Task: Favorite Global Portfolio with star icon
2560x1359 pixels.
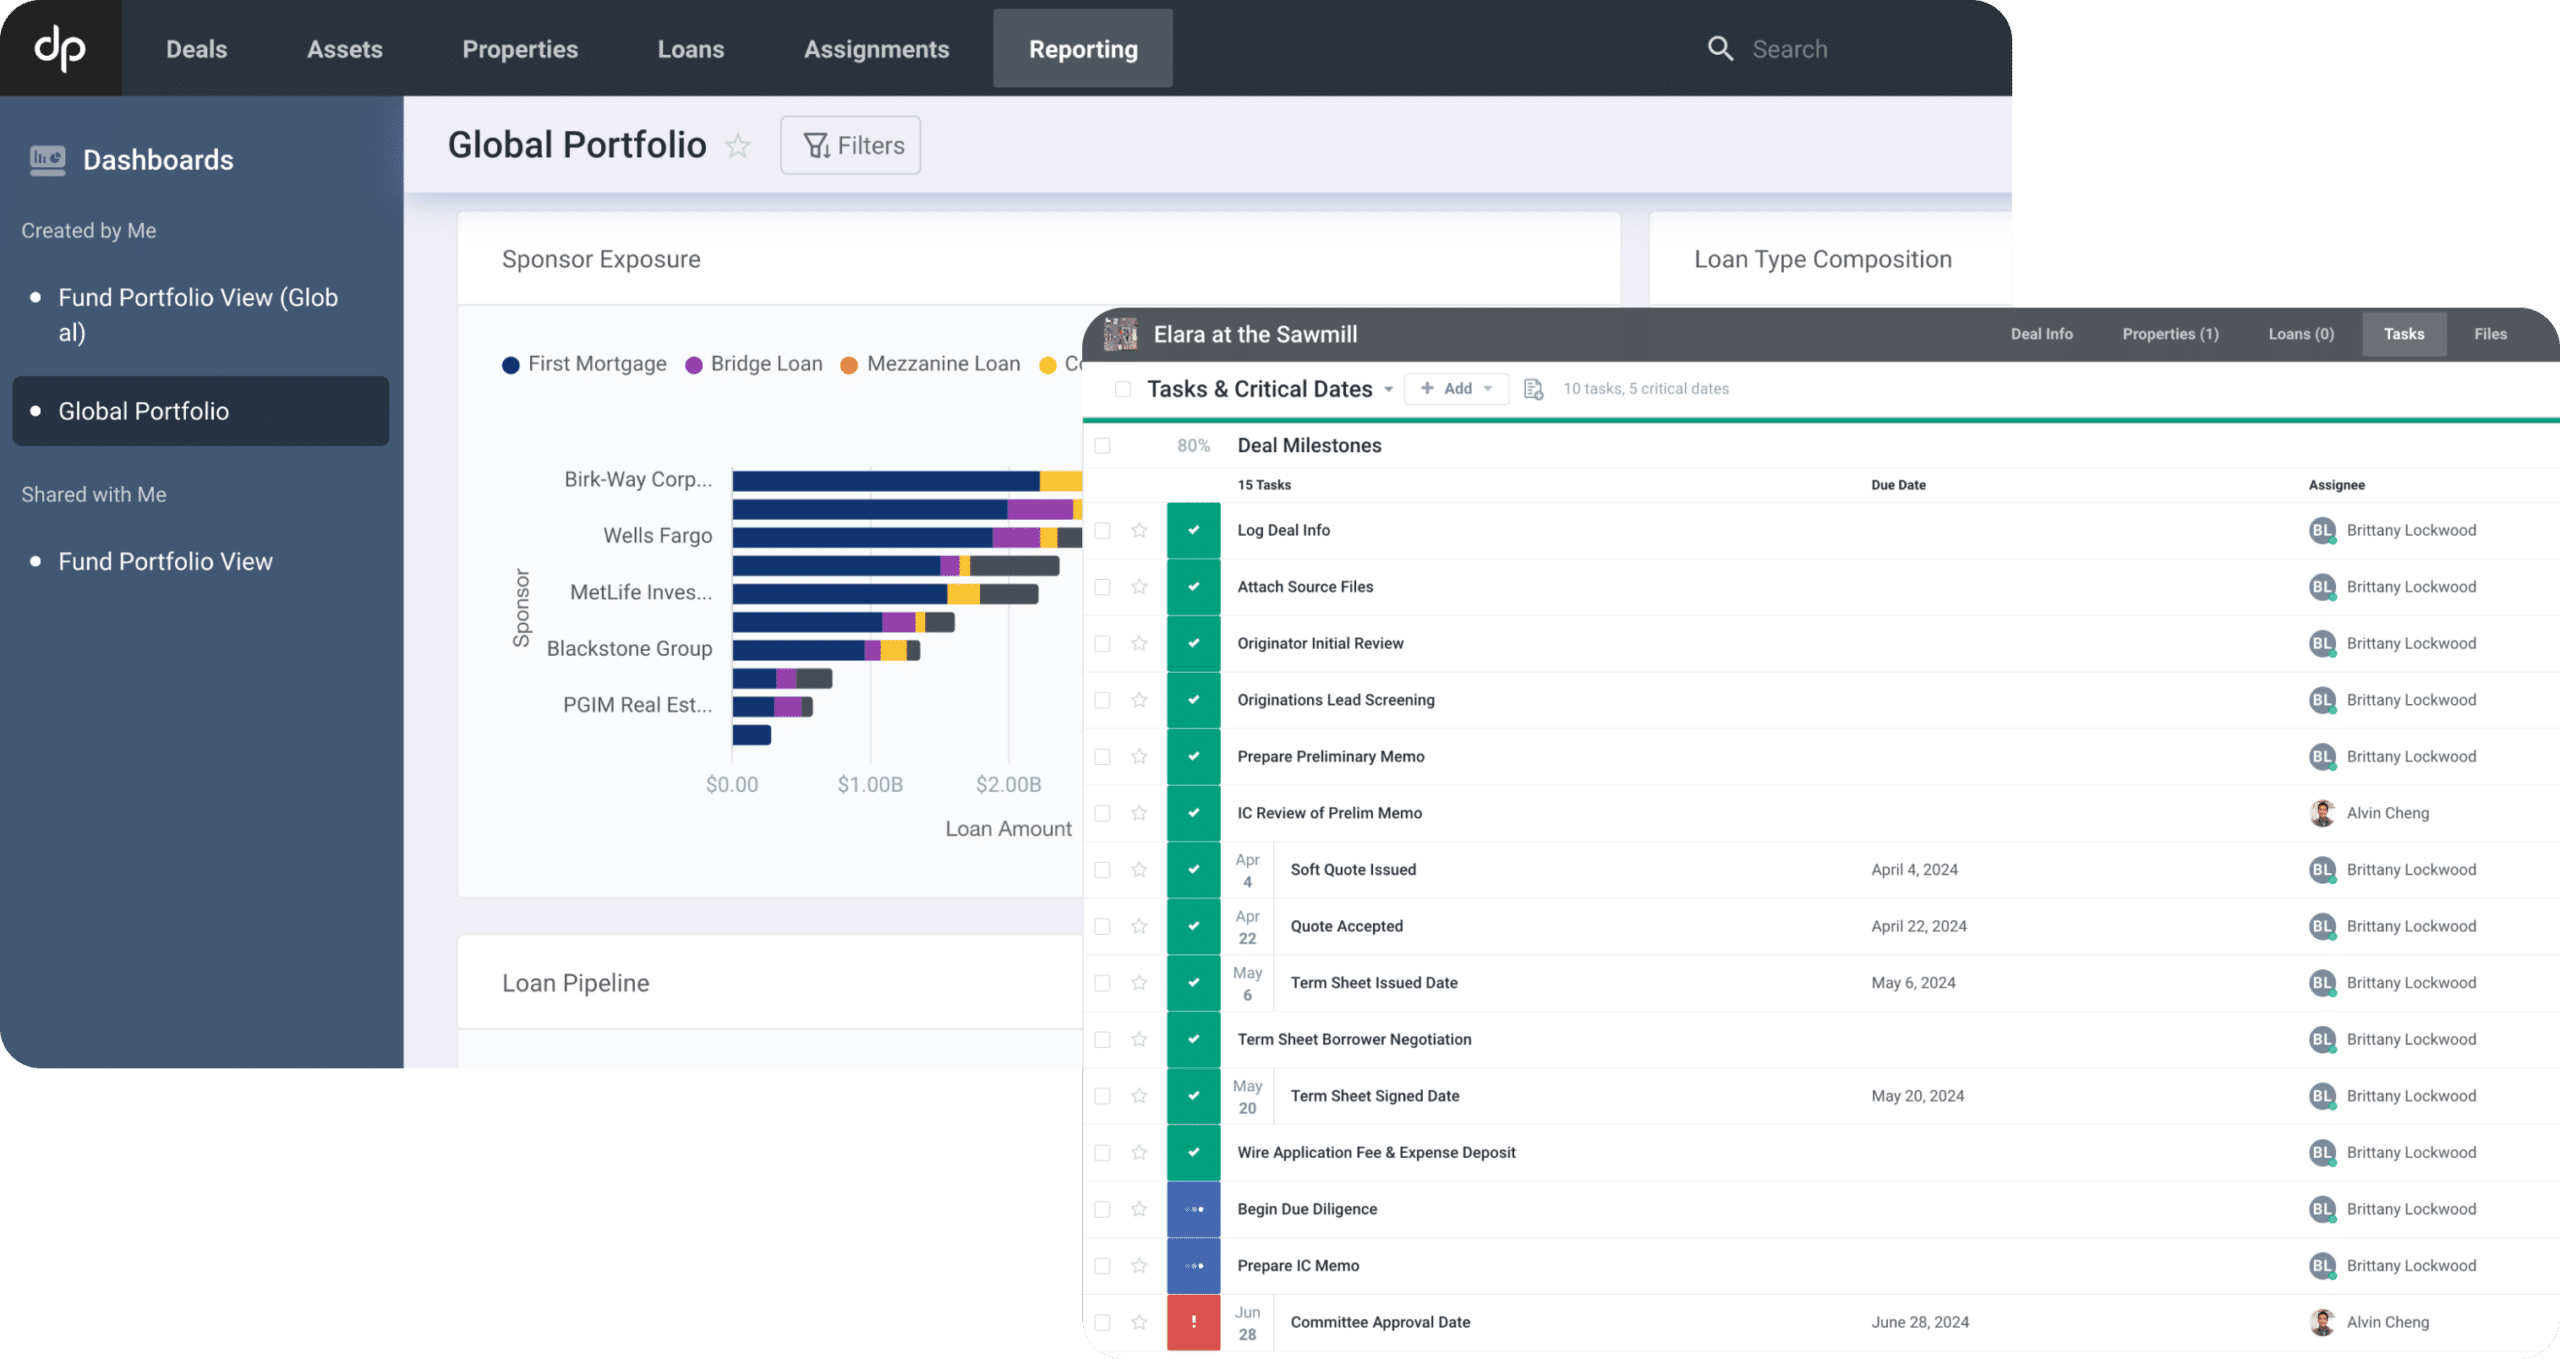Action: tap(738, 146)
